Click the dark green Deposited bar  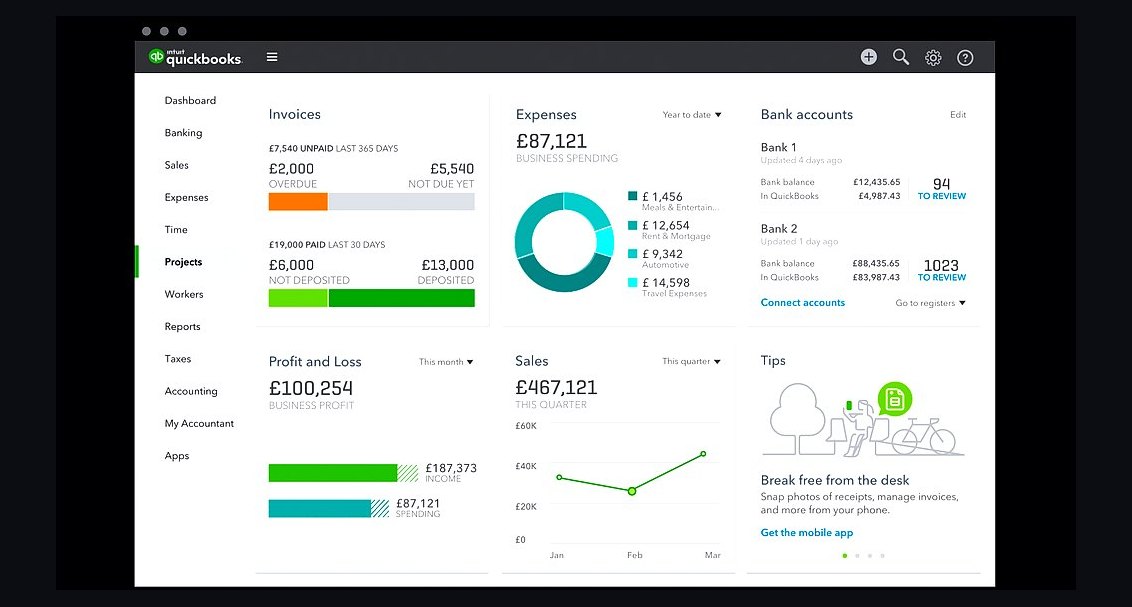[401, 298]
